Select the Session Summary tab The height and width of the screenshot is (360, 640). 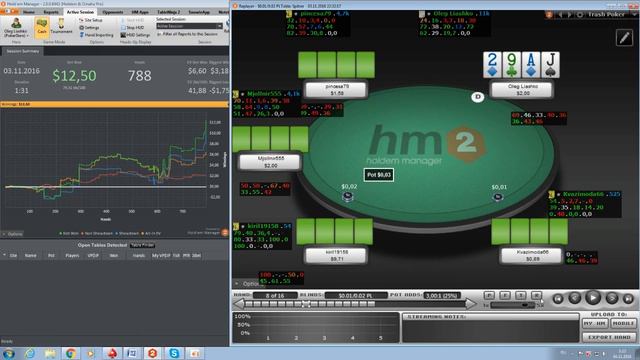23,51
